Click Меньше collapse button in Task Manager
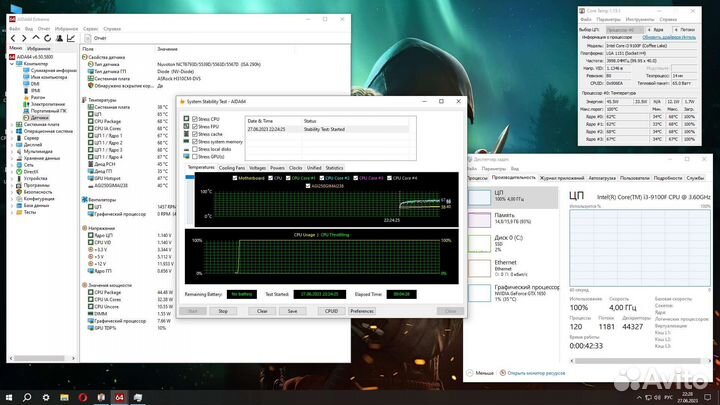720x405 pixels. point(480,373)
